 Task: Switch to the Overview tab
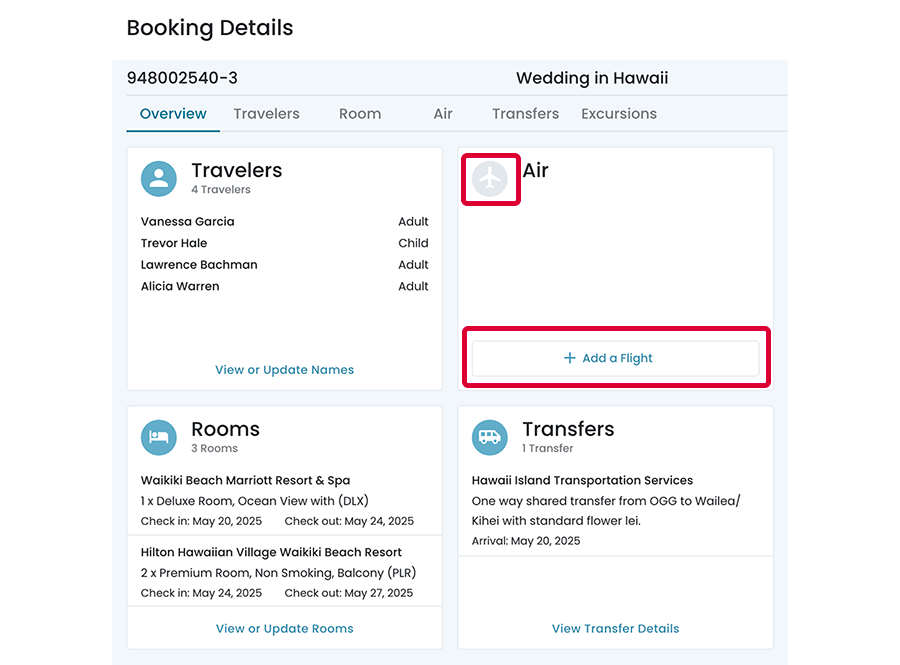173,114
